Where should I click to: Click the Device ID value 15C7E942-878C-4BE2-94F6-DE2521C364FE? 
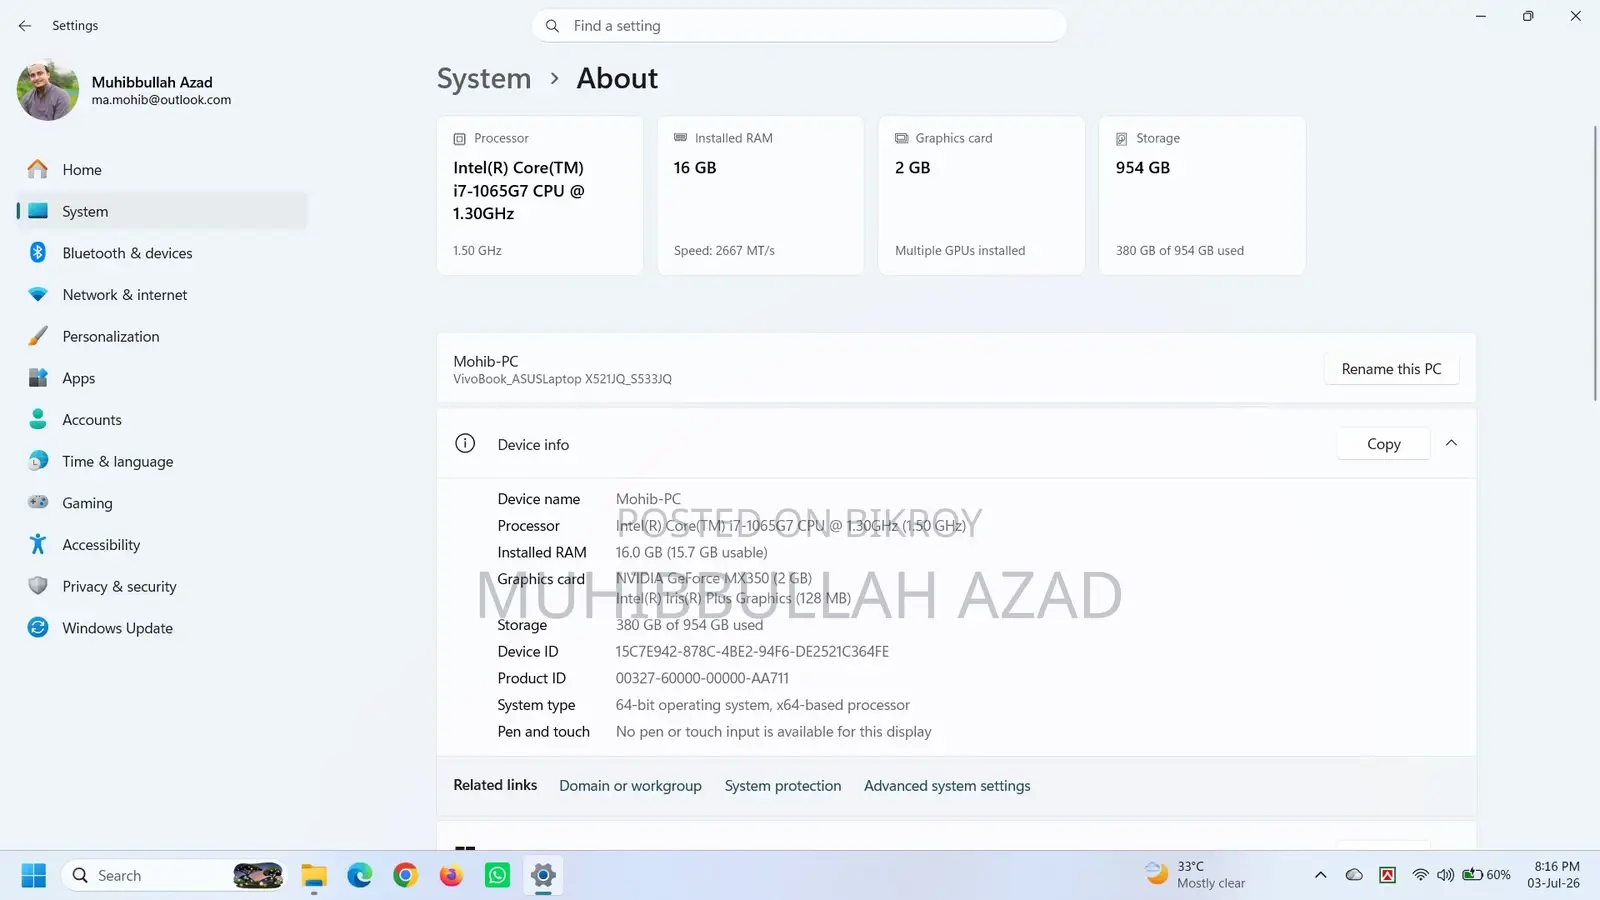752,652
